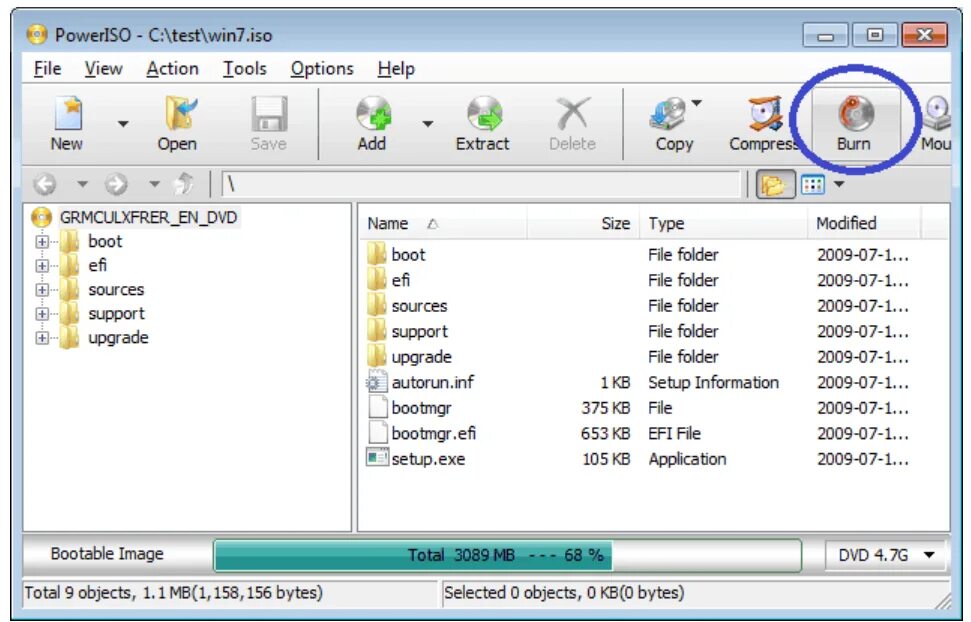Open the View menu
Viewport: 971px width, 622px height.
(103, 68)
